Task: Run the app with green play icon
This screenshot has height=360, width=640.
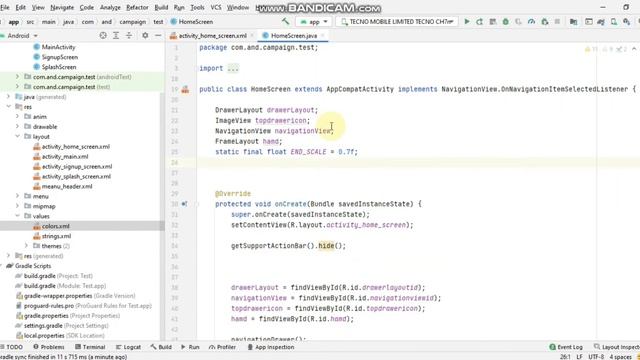Action: click(467, 22)
